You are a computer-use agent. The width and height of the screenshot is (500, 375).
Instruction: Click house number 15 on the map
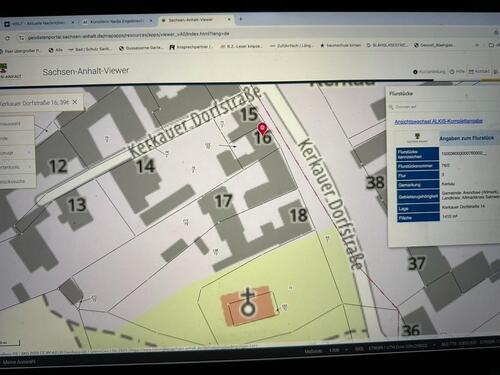point(249,114)
